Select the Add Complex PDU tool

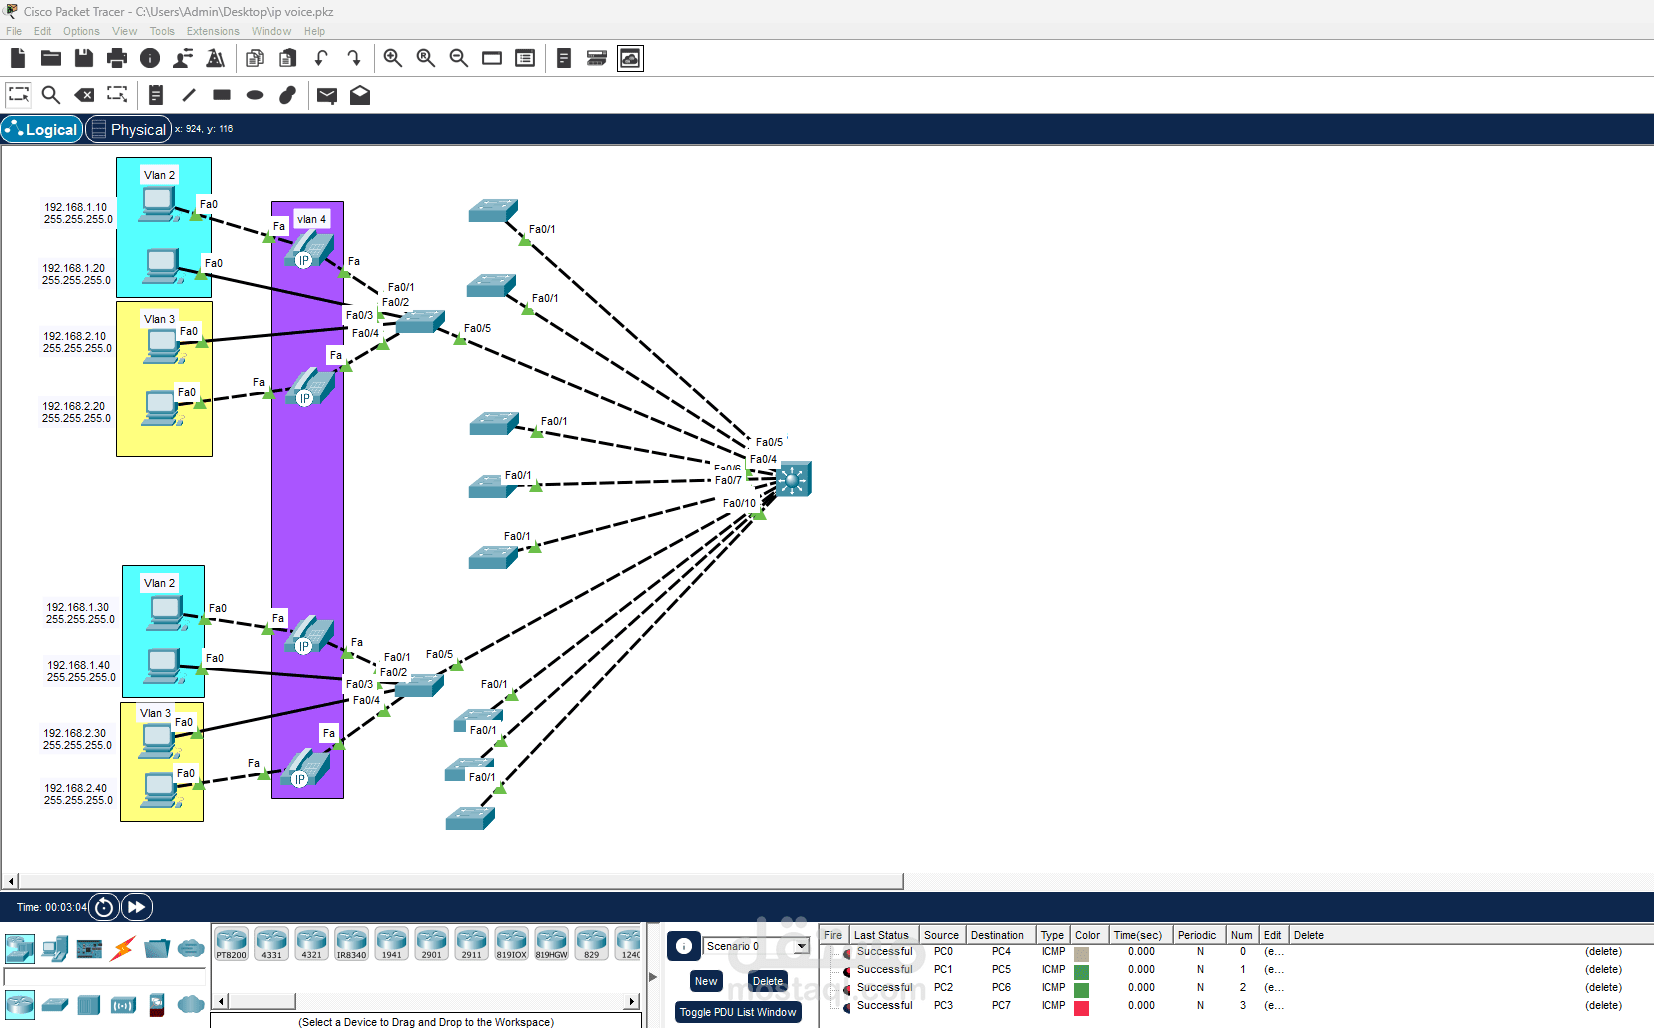pyautogui.click(x=360, y=95)
